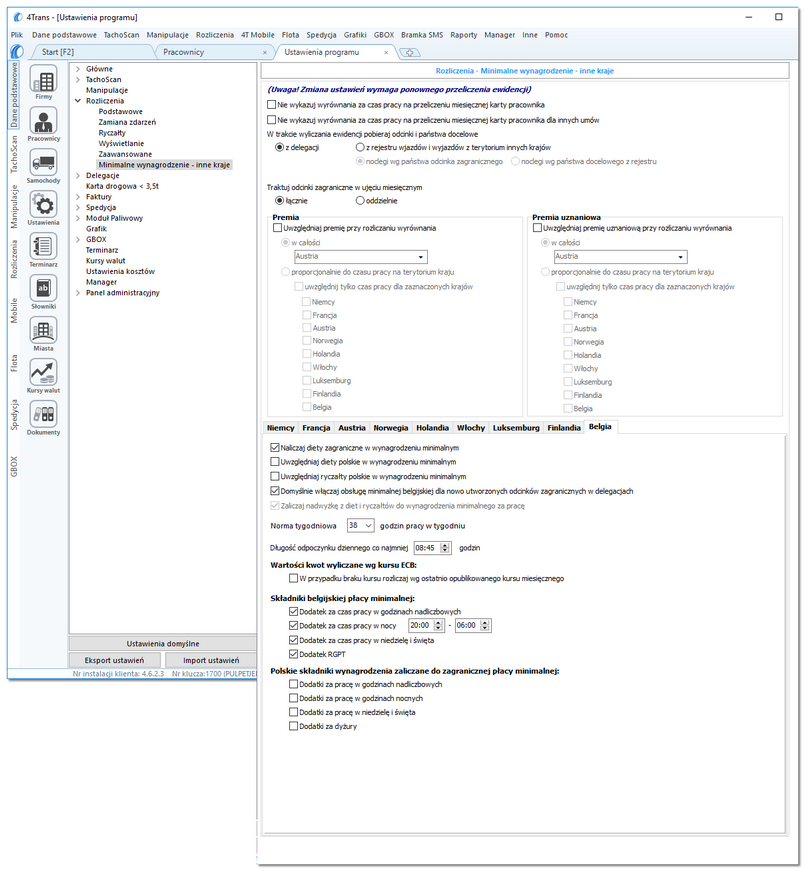Expand the Spedycja tree node
This screenshot has height=871, width=805.
pos(78,207)
